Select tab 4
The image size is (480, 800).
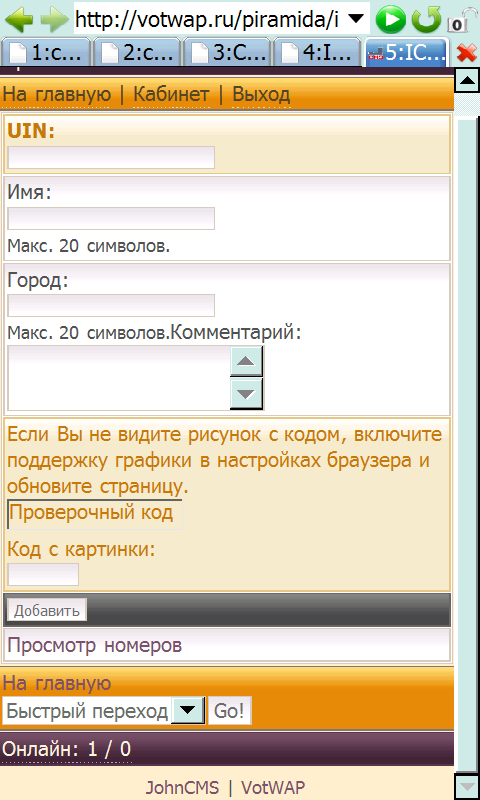coord(317,52)
